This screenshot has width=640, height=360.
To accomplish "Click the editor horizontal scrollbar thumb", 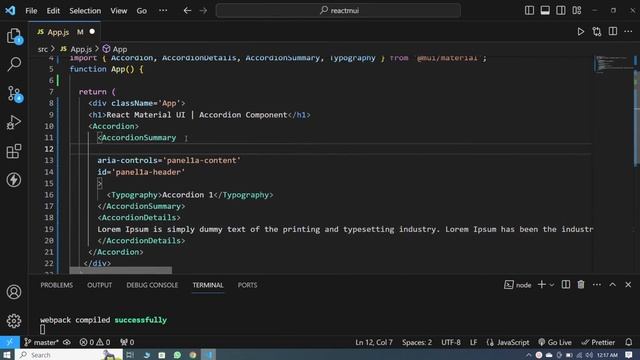I will tap(121, 270).
